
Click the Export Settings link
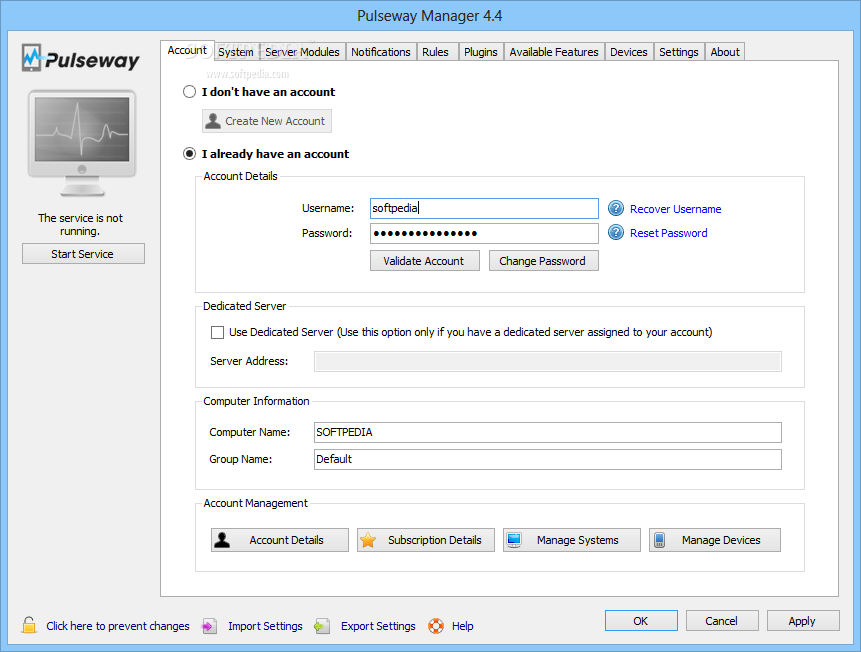[x=378, y=626]
